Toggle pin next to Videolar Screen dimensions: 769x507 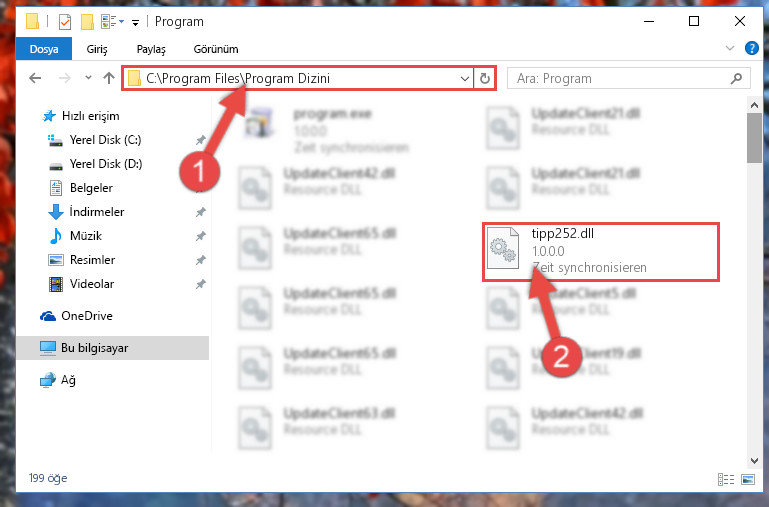201,284
